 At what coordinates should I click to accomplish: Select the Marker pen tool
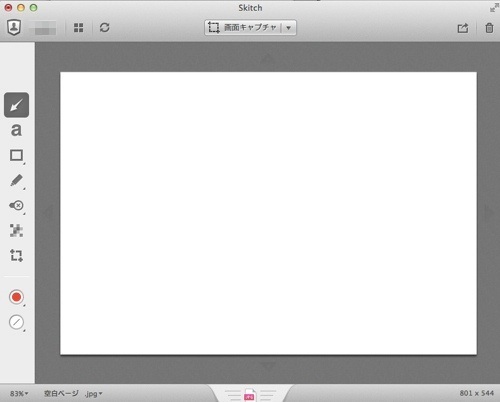click(16, 180)
